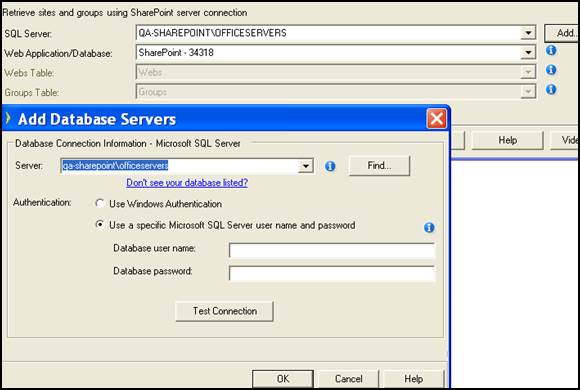This screenshot has height=390, width=580.
Task: Click Help button in the background window
Action: point(508,140)
